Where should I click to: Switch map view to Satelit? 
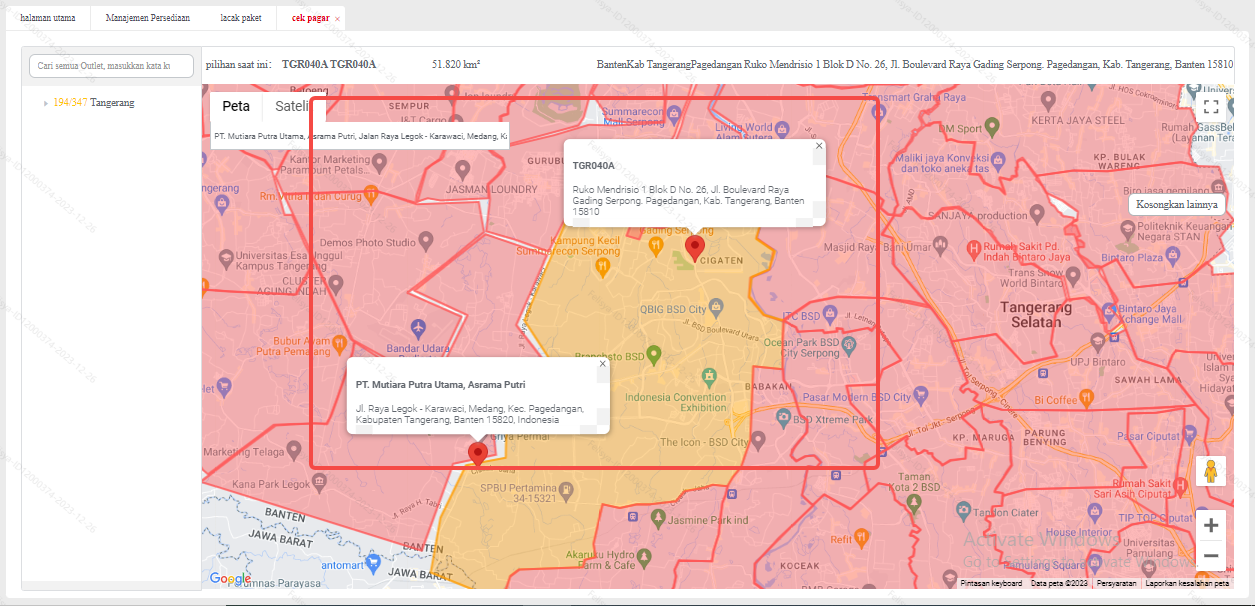click(293, 106)
